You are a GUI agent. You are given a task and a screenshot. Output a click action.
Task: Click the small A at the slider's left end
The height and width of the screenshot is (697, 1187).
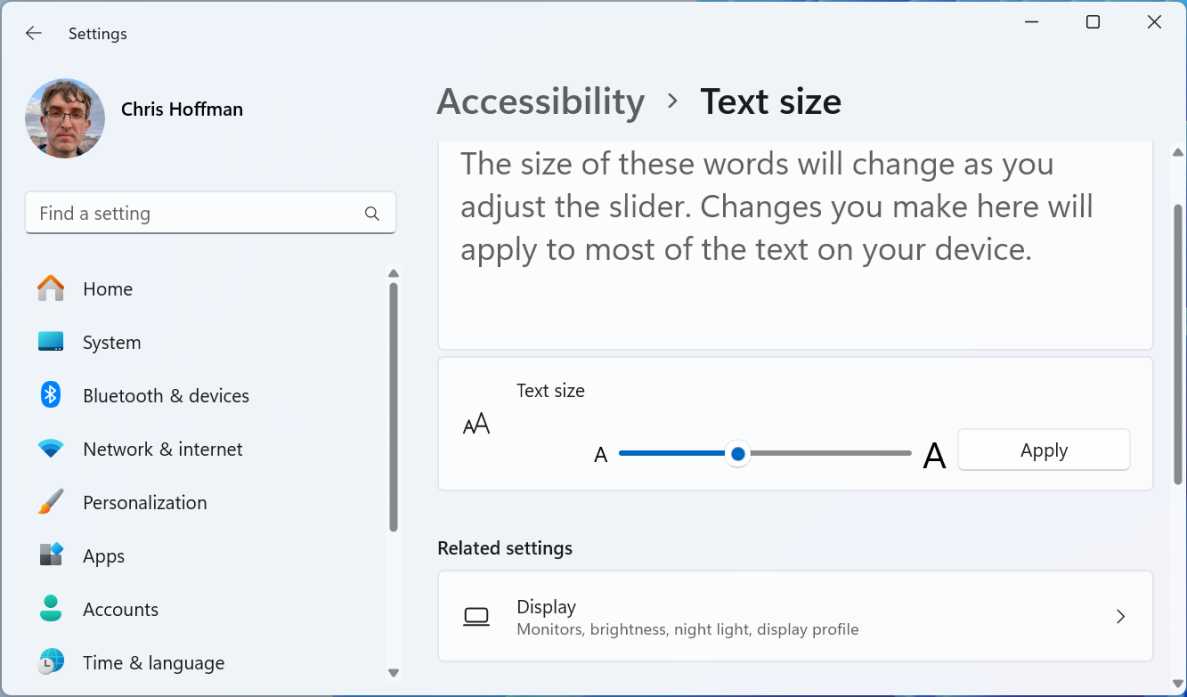(x=600, y=454)
